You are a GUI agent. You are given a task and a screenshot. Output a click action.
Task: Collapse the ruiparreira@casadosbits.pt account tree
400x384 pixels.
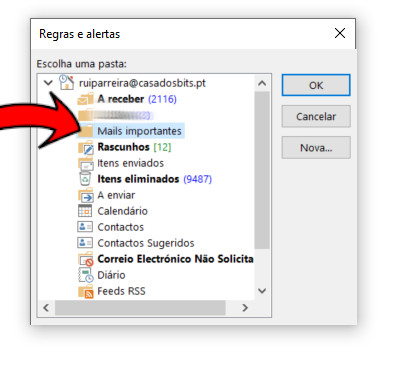[x=48, y=82]
